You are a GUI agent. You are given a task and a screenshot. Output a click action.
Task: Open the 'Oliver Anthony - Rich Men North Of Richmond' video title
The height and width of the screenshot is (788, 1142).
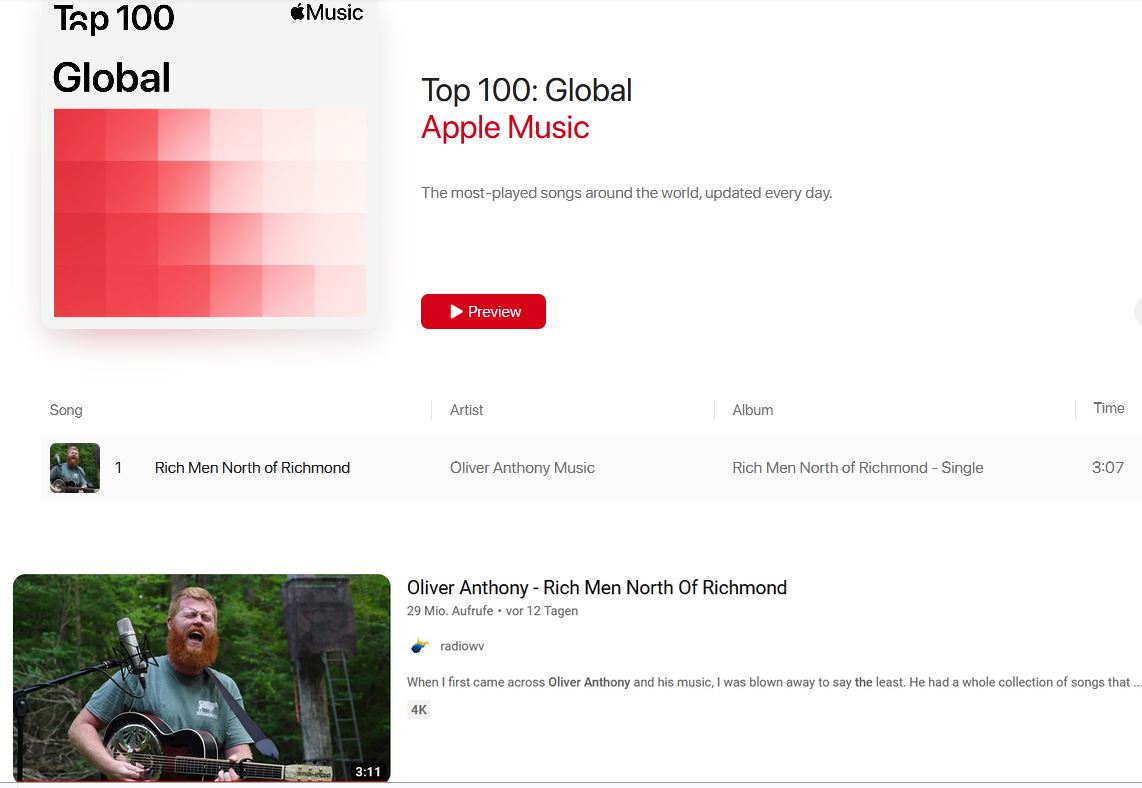click(596, 588)
